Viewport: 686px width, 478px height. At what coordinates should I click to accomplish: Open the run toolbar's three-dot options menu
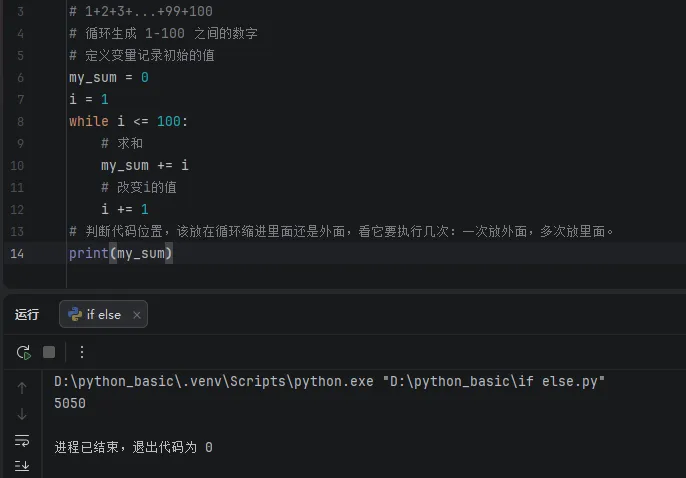pos(82,352)
